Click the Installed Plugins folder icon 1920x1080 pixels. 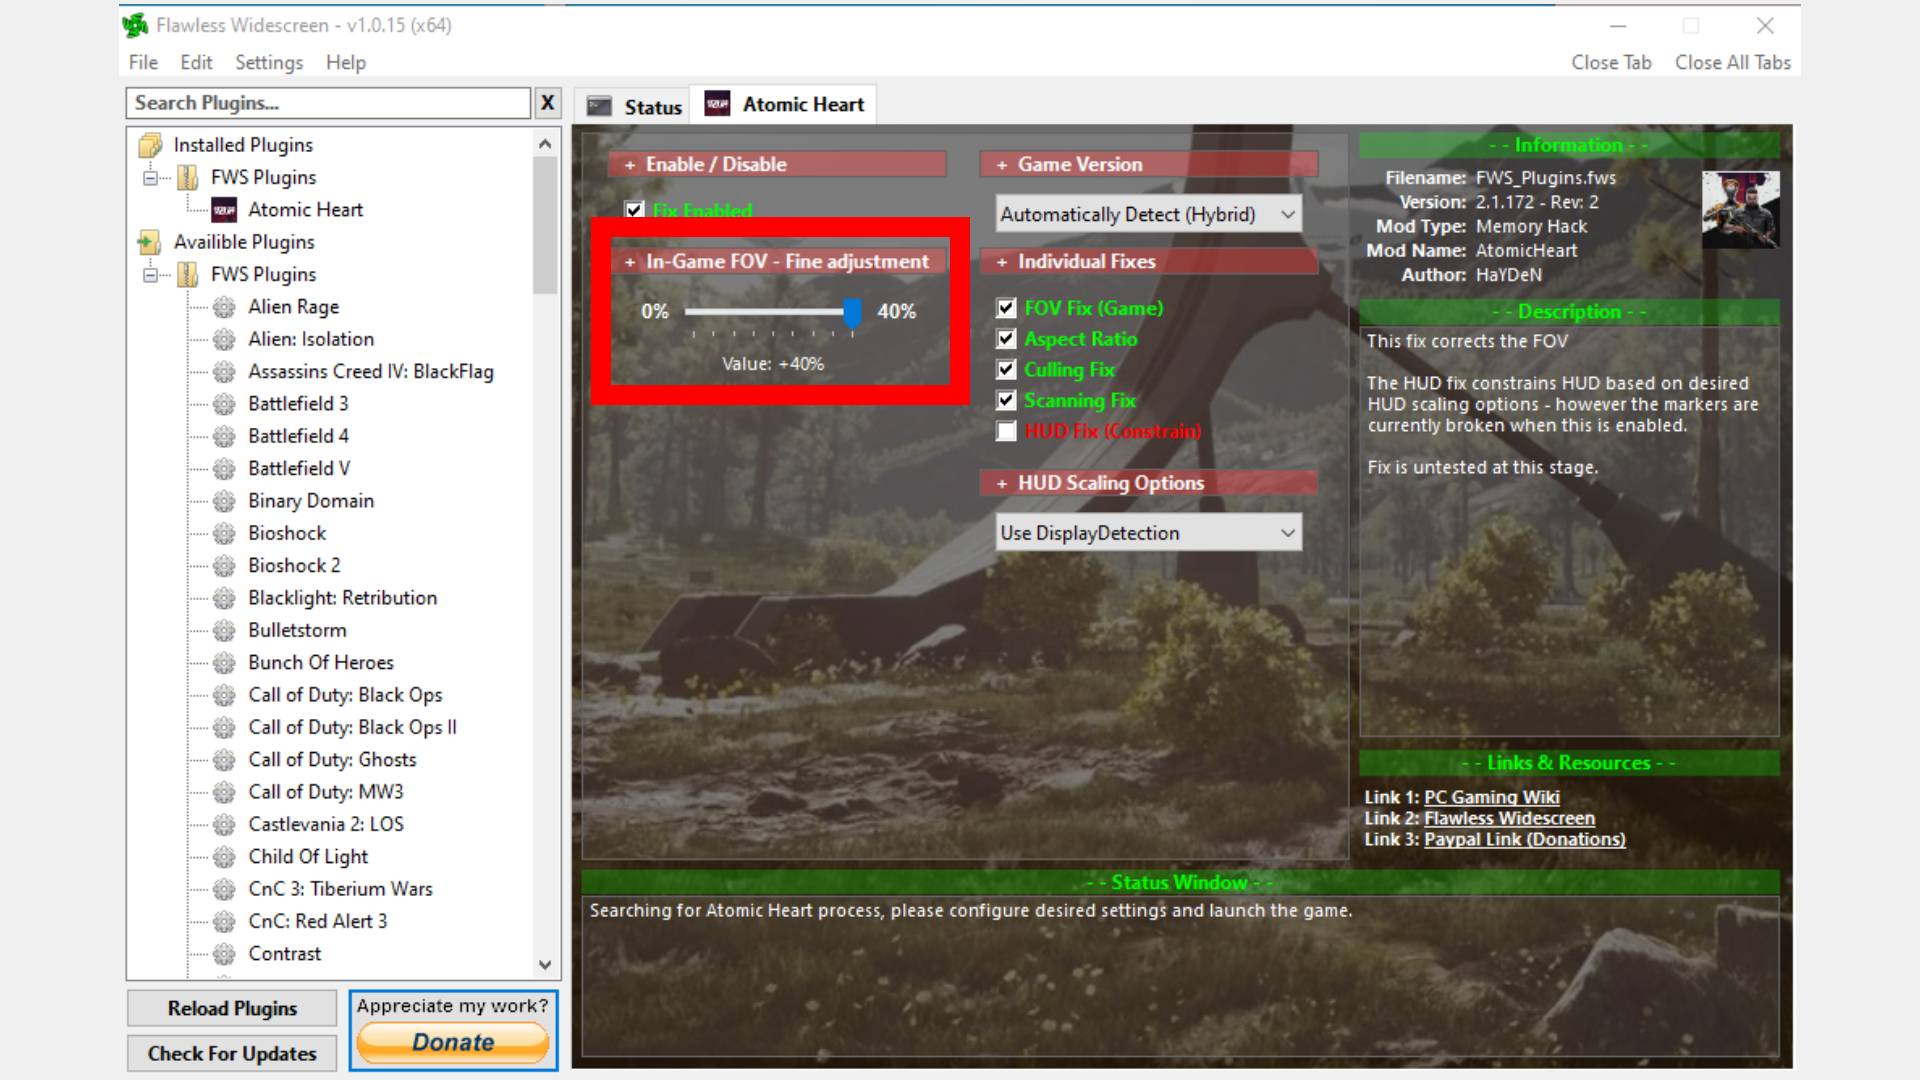[149, 144]
